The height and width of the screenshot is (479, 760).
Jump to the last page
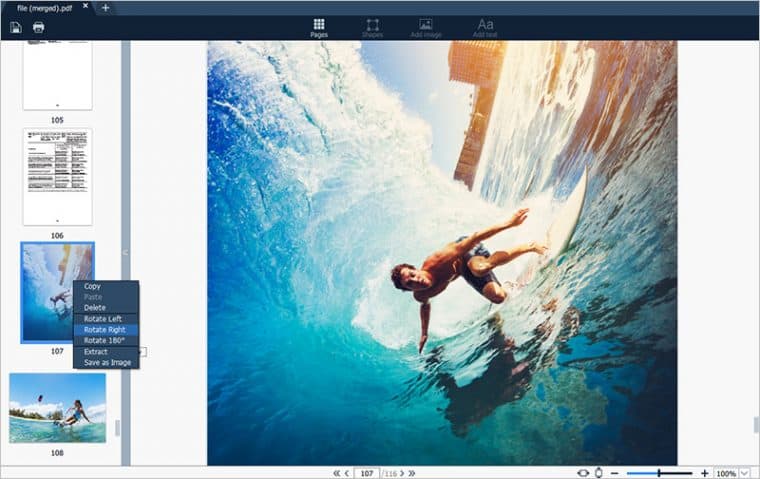(411, 473)
